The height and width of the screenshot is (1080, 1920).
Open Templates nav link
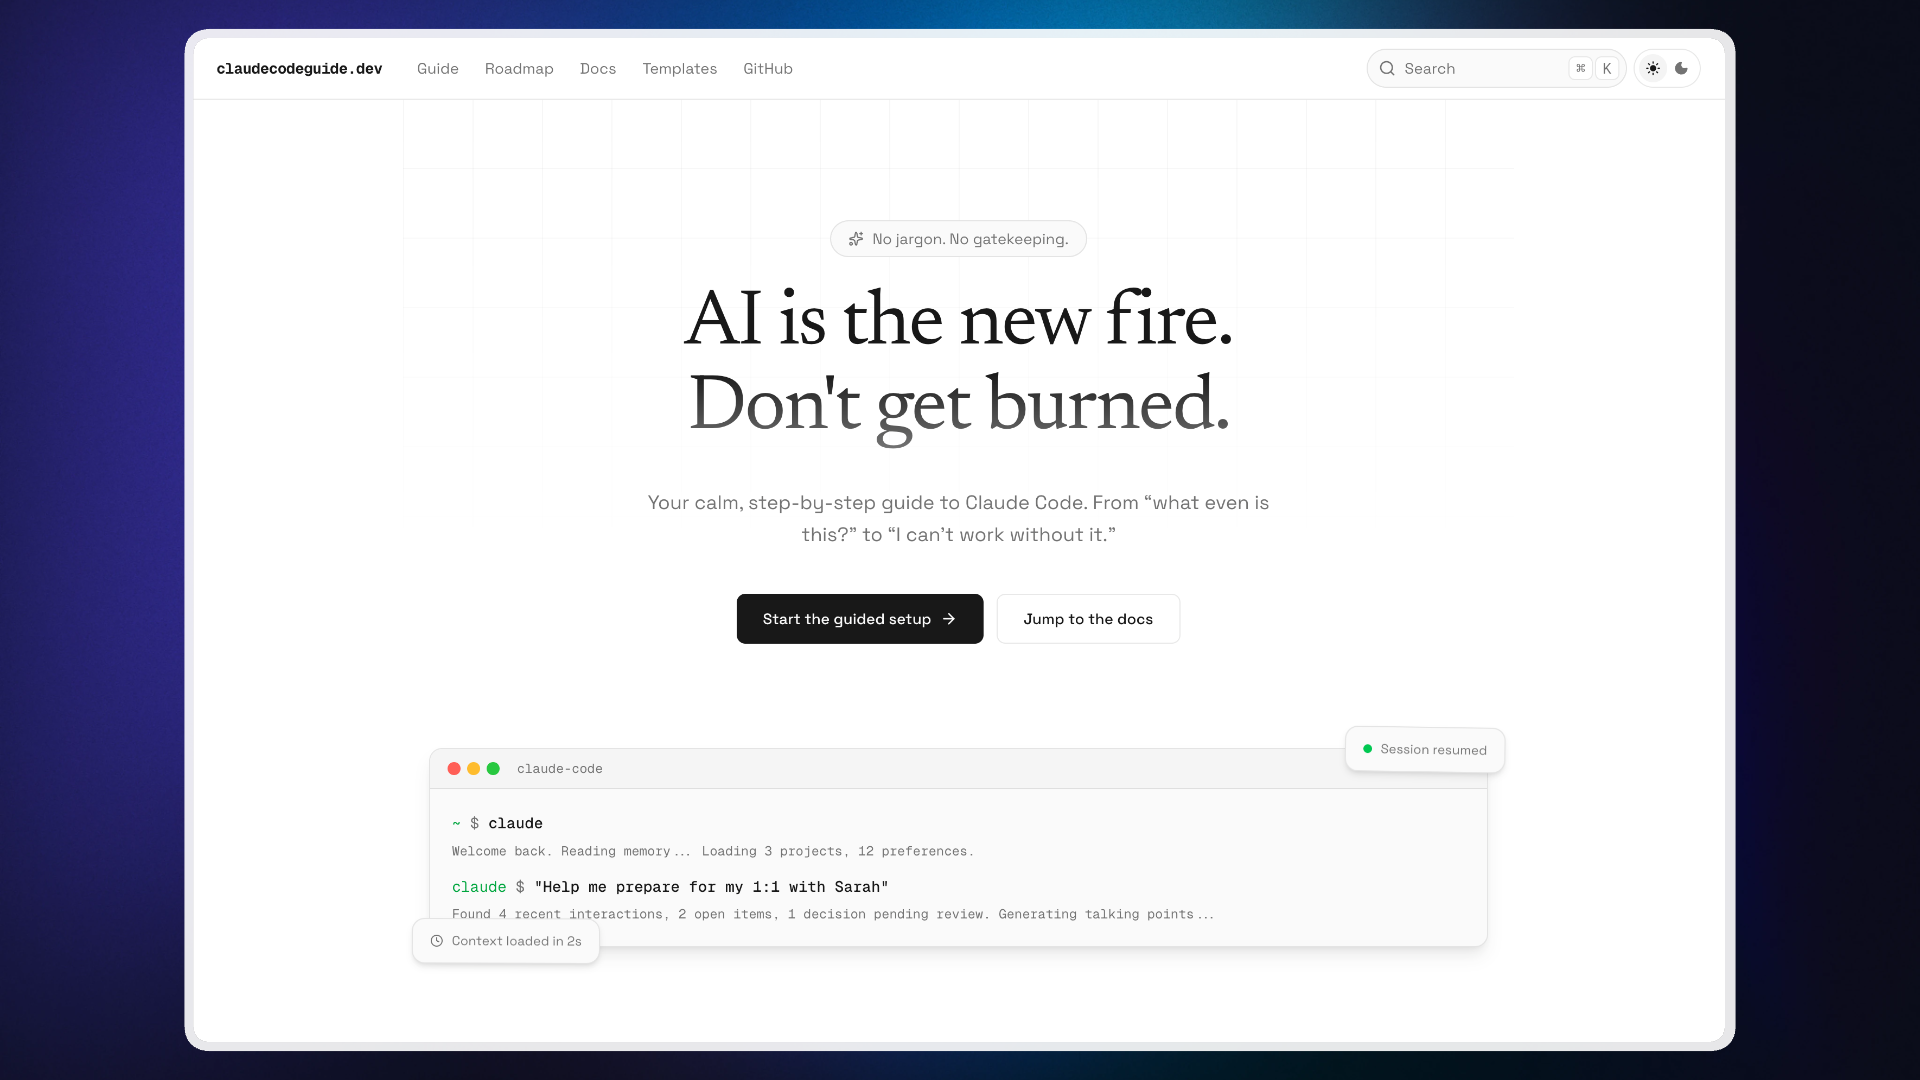pos(680,69)
